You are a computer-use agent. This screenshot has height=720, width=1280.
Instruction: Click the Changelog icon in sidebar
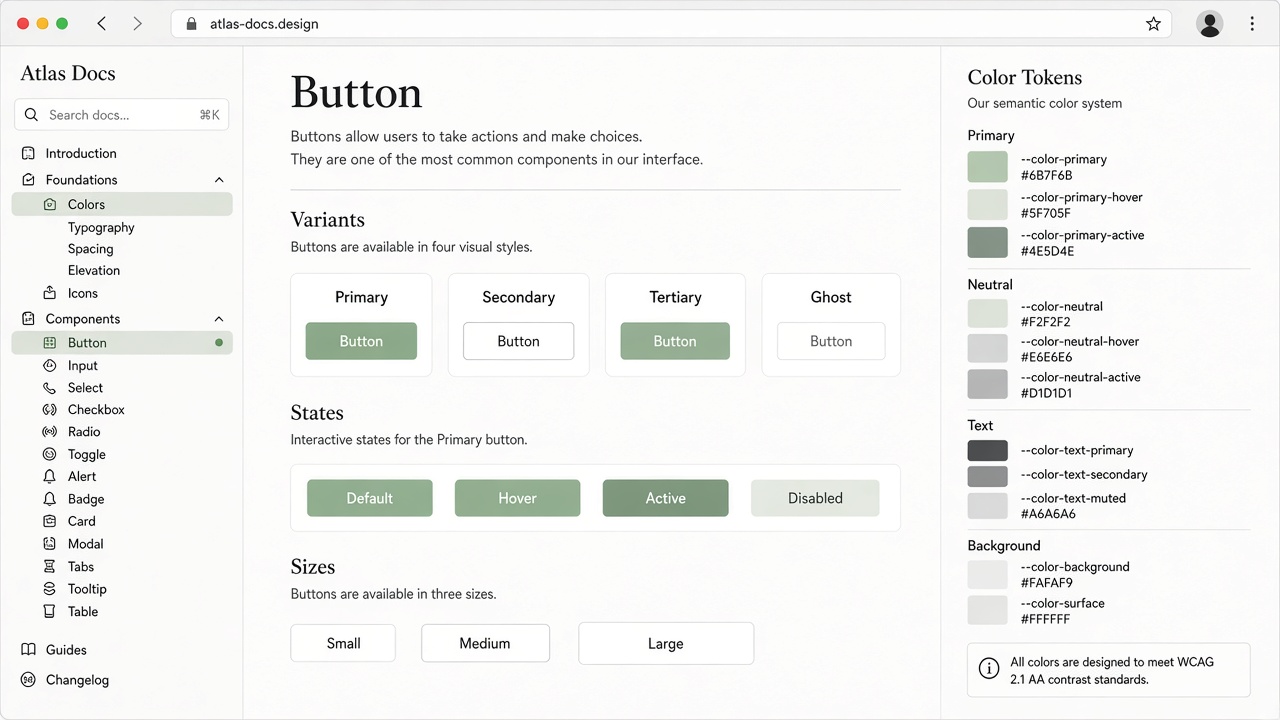(x=29, y=680)
